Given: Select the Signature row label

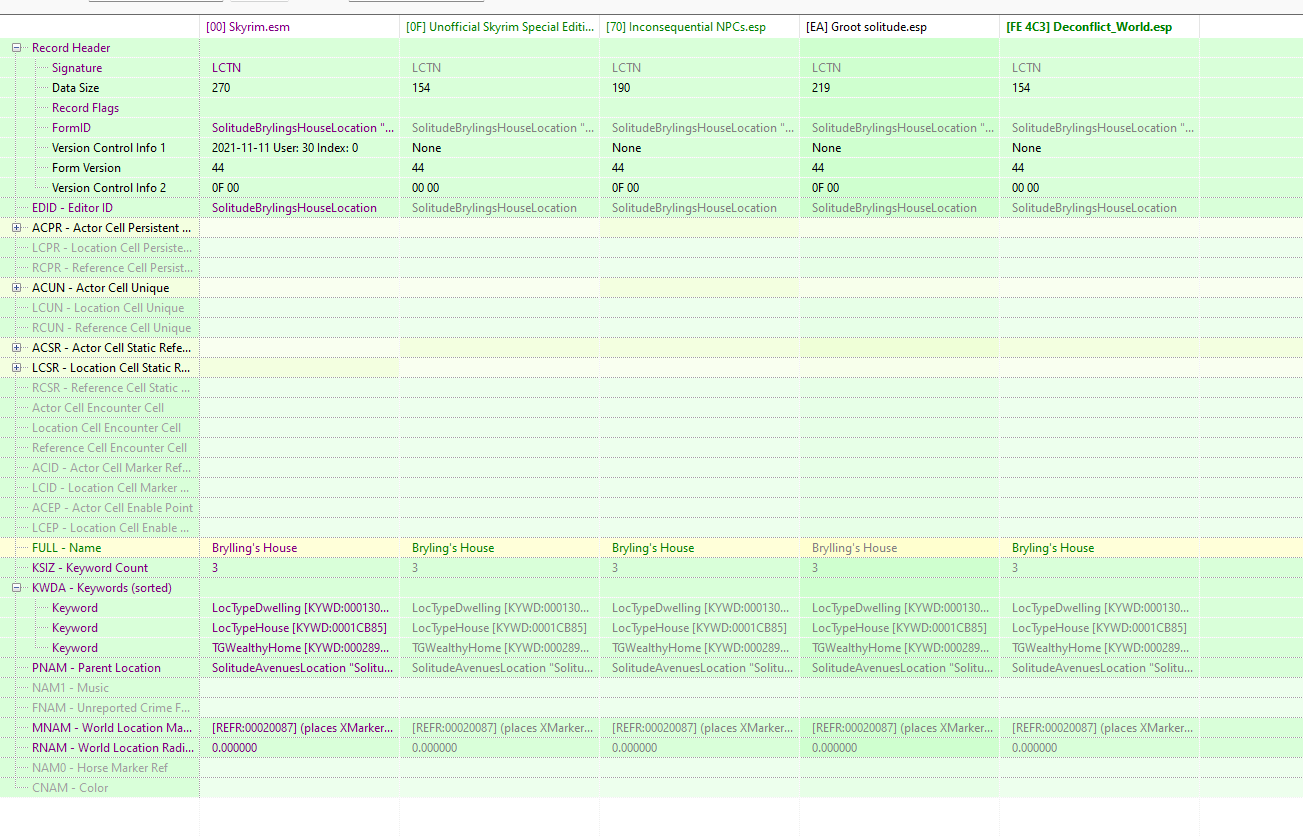Looking at the screenshot, I should (x=77, y=68).
